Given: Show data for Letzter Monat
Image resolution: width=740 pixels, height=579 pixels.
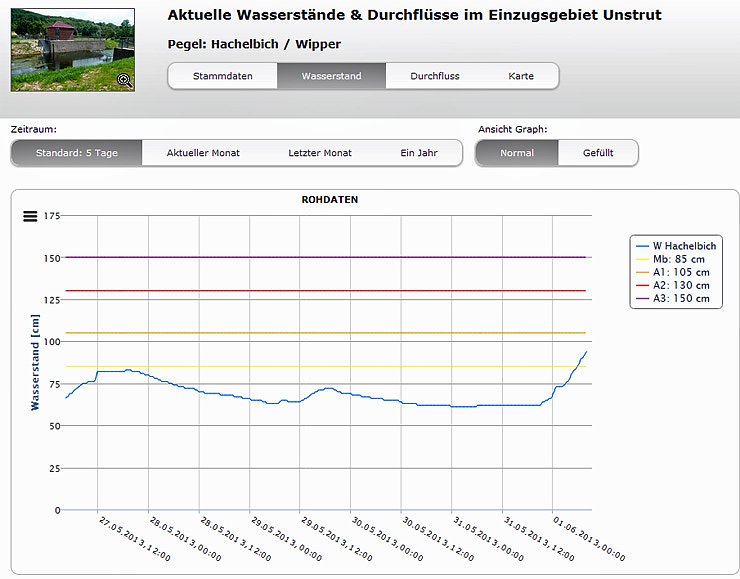Looking at the screenshot, I should click(320, 153).
